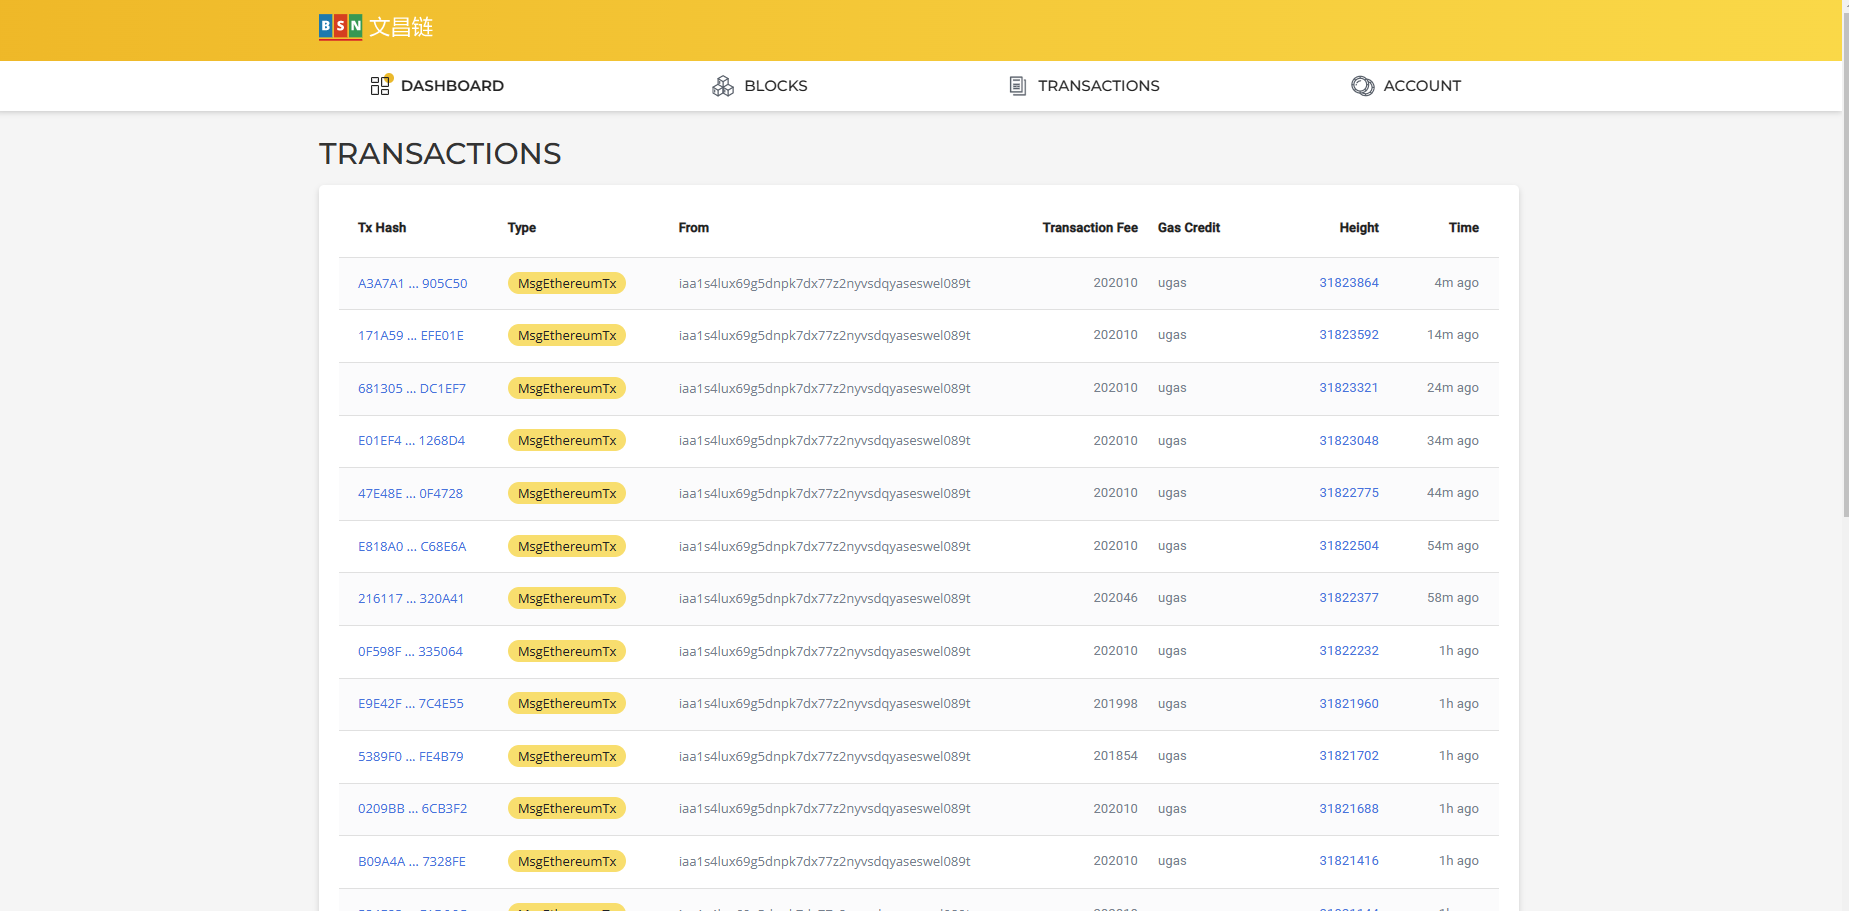Open transaction hash A3A7A1 ... 905C50
The height and width of the screenshot is (911, 1849).
pyautogui.click(x=412, y=283)
